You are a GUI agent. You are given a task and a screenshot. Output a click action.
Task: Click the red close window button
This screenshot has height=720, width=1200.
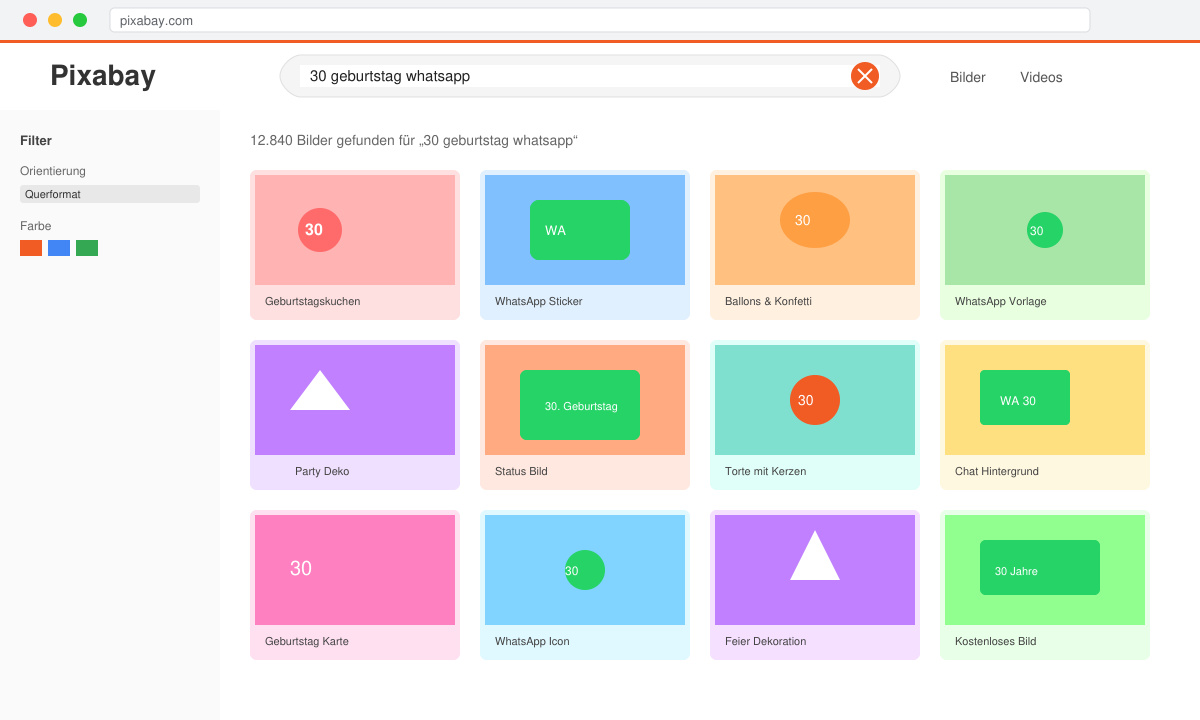(x=30, y=20)
